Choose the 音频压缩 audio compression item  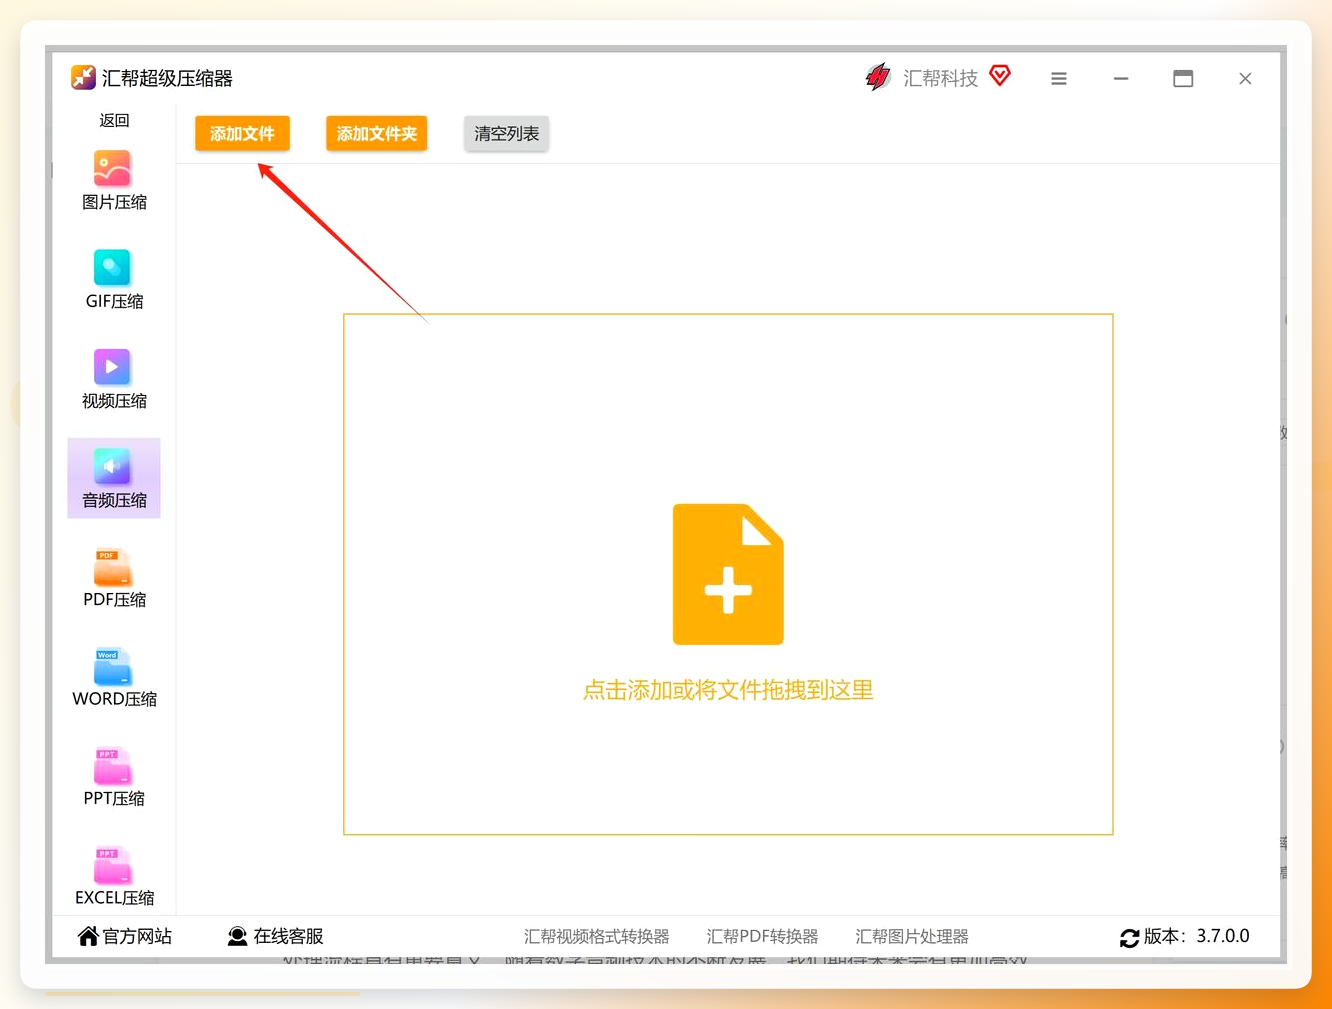point(114,478)
